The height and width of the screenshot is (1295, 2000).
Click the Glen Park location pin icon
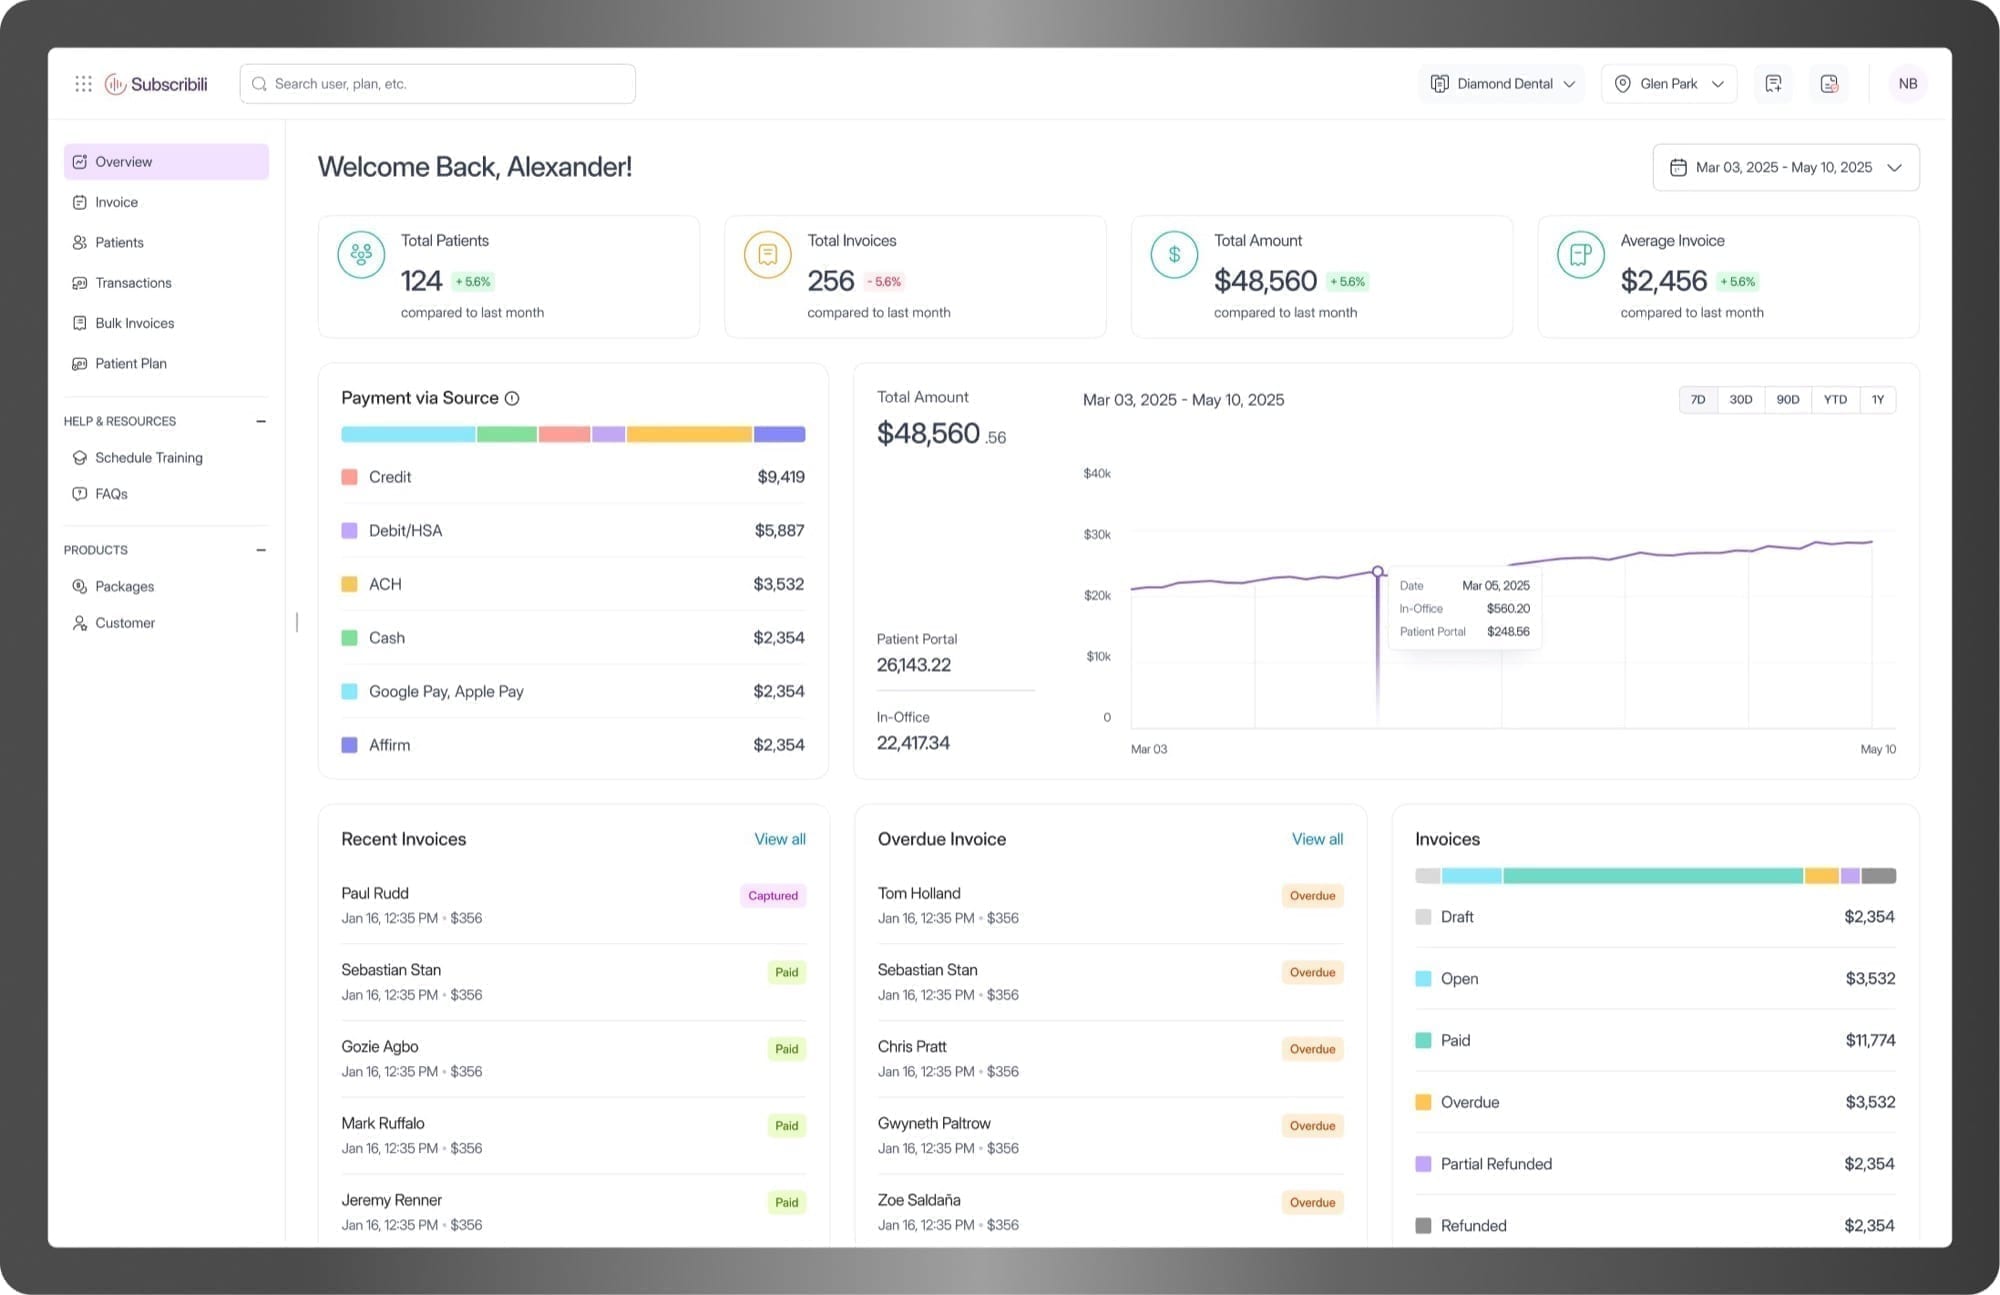click(x=1623, y=84)
